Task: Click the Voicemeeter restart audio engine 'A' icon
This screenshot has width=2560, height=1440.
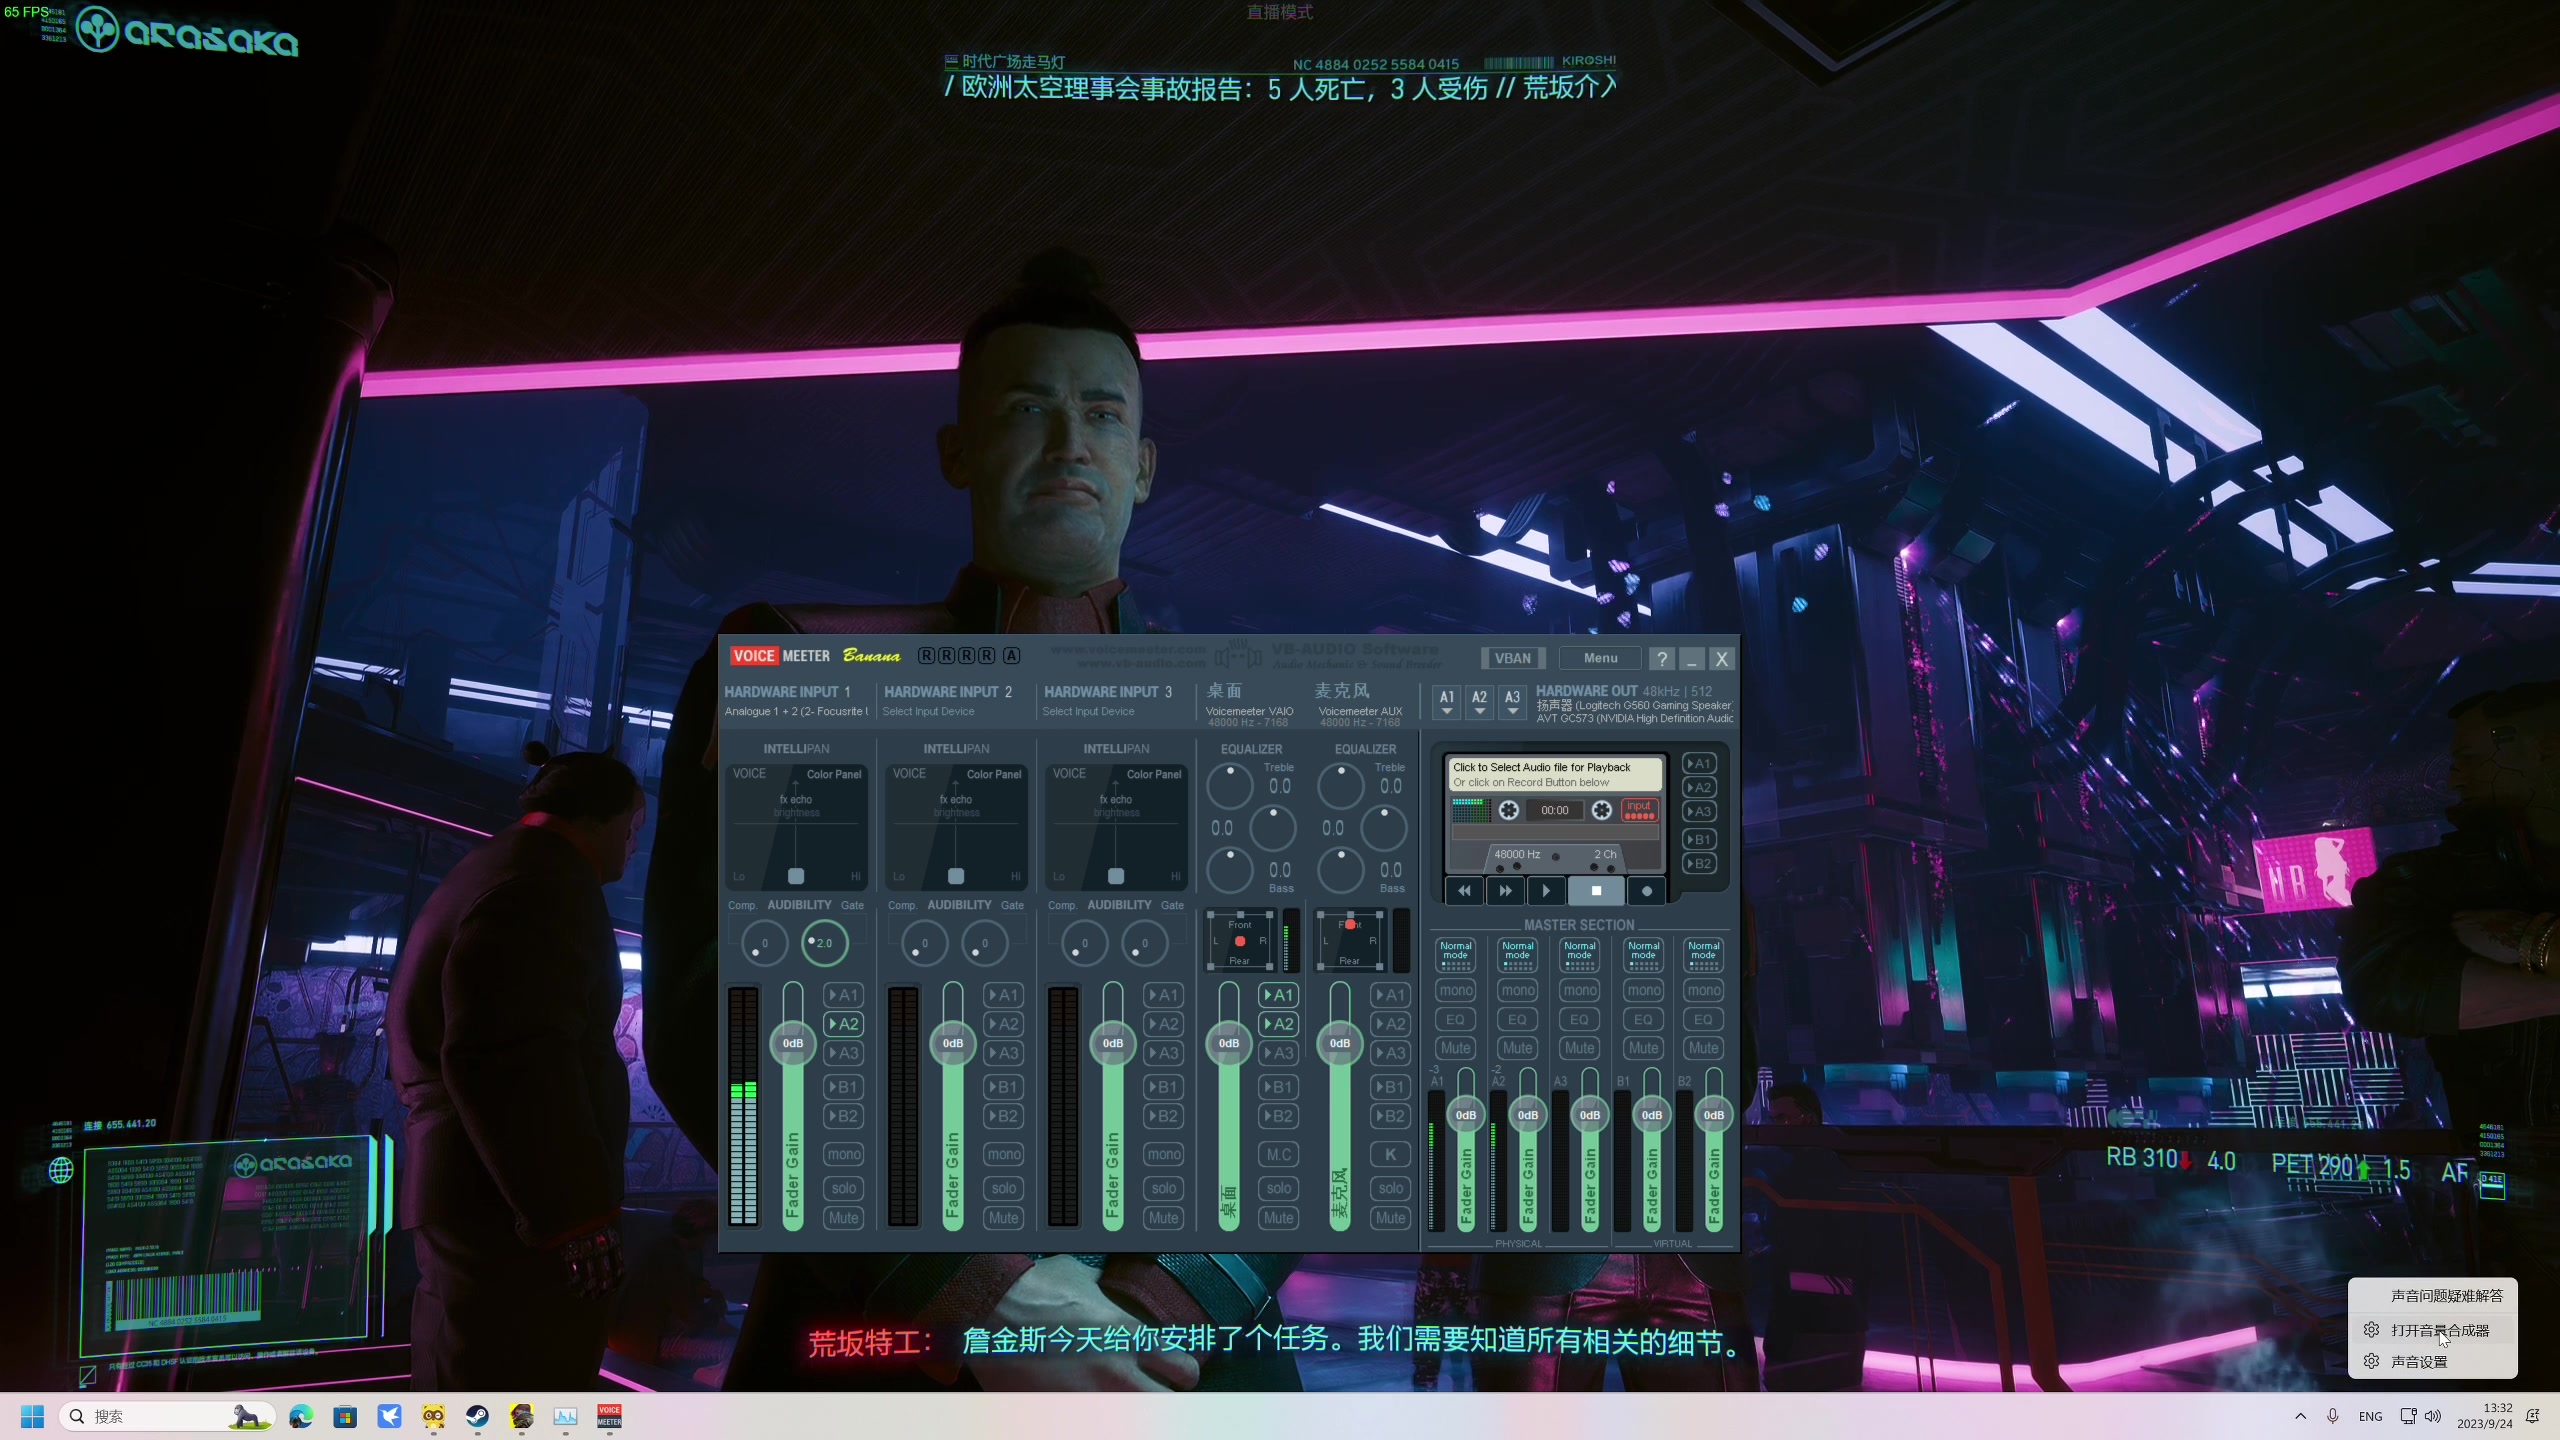Action: [x=1012, y=656]
